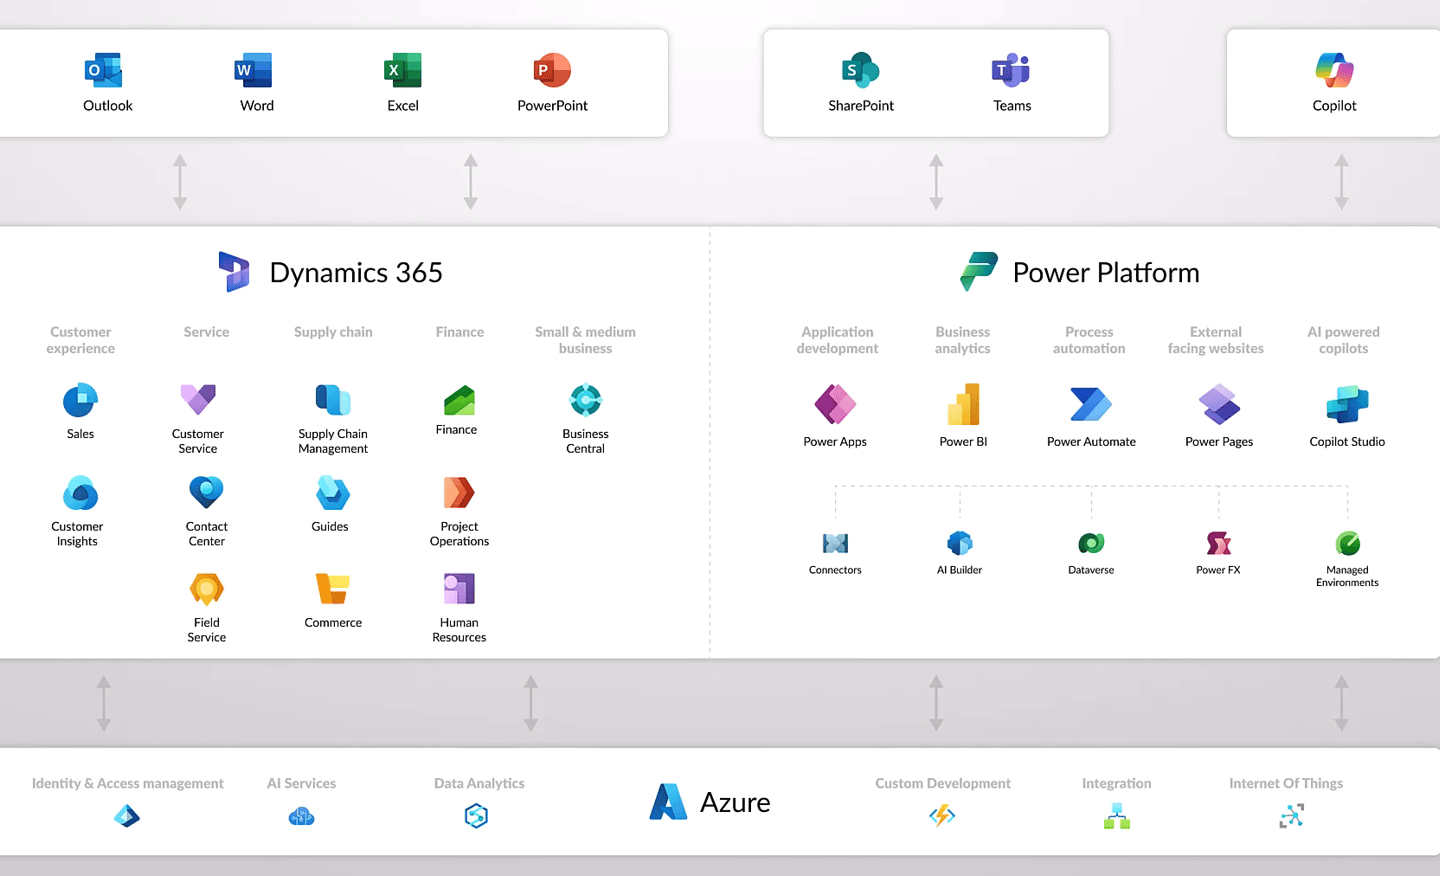Image resolution: width=1440 pixels, height=876 pixels.
Task: Click the PowerPoint icon
Action: [552, 71]
